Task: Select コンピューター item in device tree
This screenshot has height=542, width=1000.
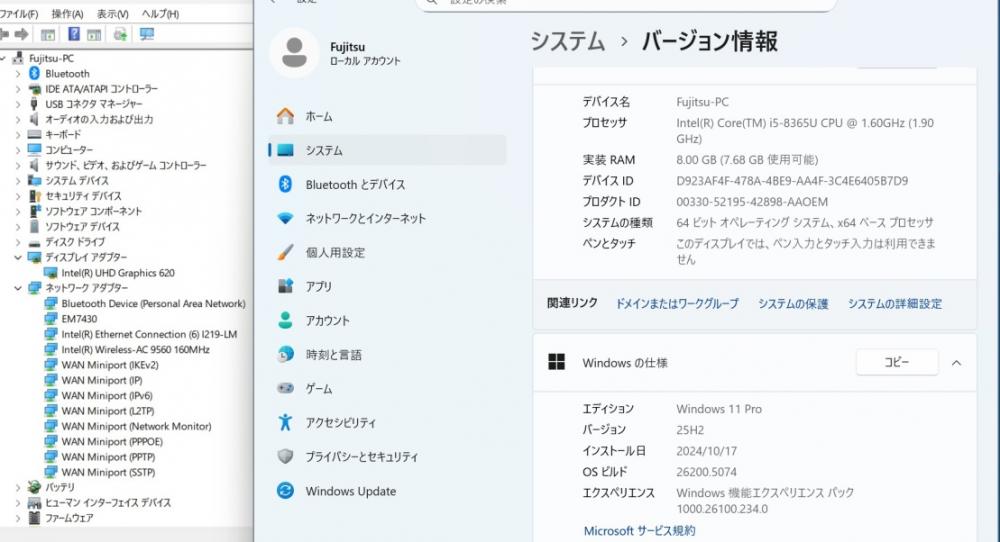Action: click(x=69, y=150)
